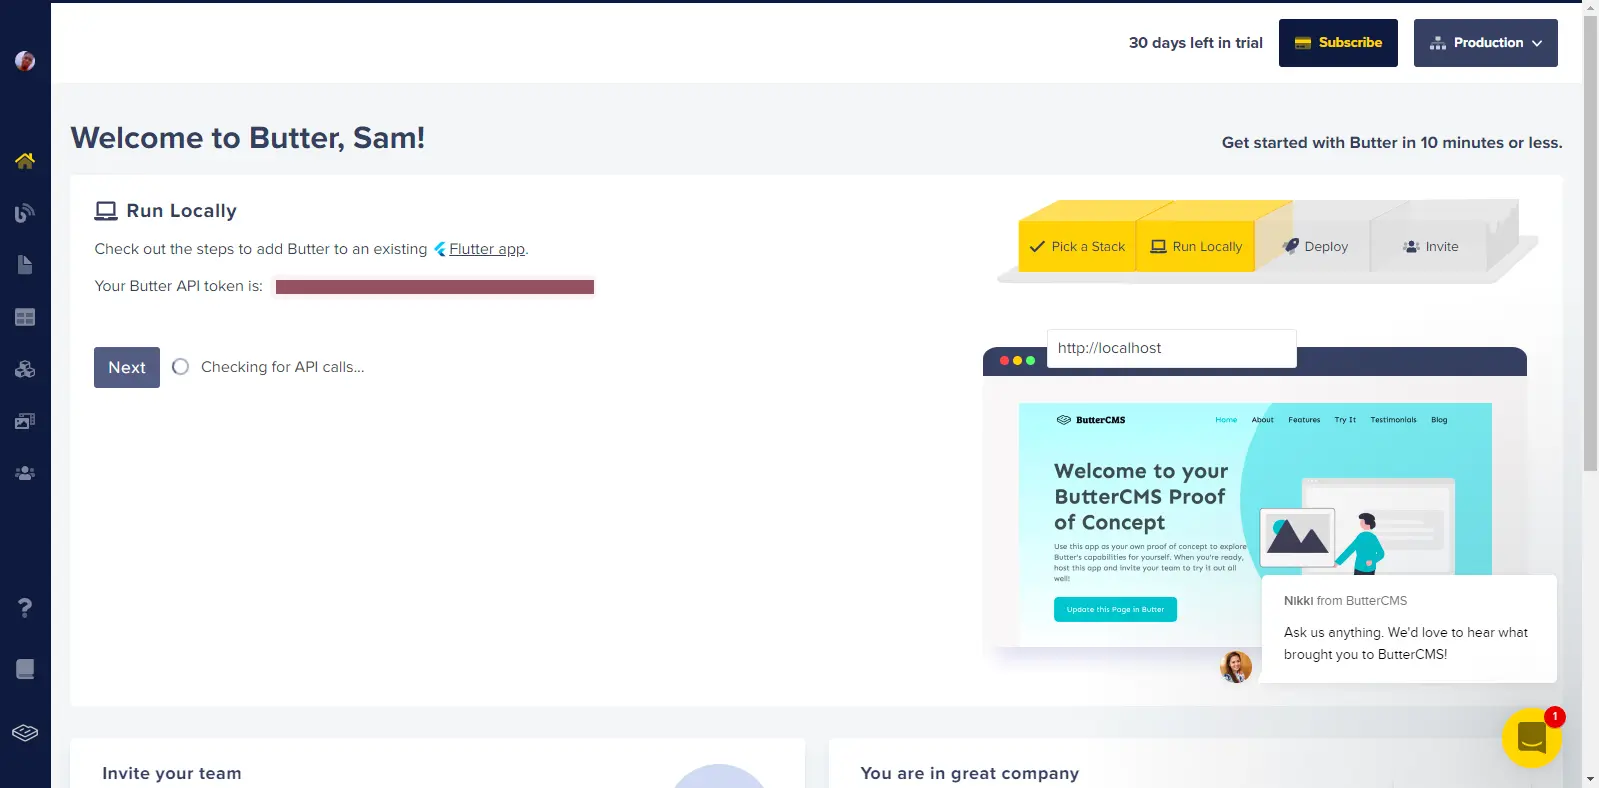This screenshot has width=1599, height=788.
Task: Open the Home dashboard icon in sidebar
Action: tap(25, 161)
